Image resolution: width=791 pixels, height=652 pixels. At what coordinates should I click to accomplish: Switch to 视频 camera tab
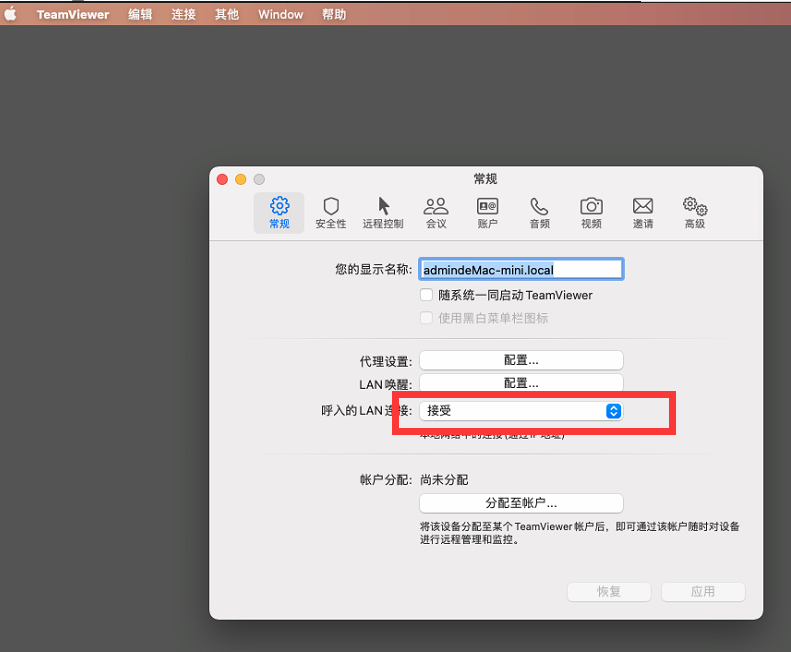coord(591,212)
